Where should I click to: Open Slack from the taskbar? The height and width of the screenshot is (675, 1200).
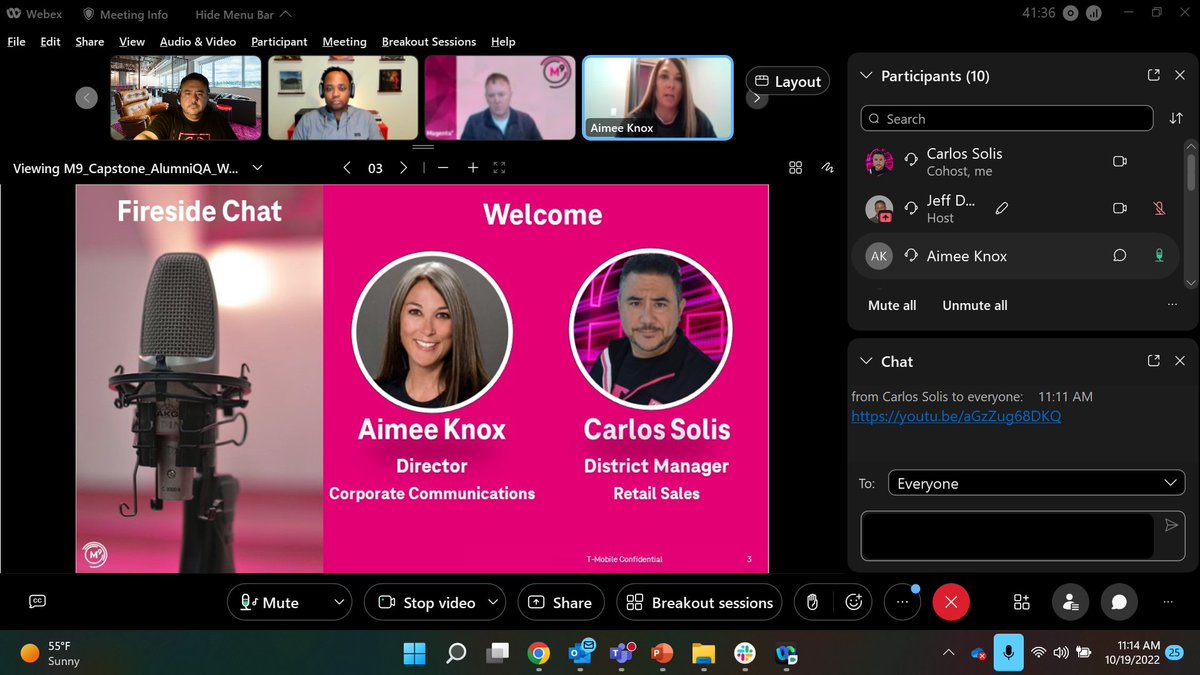744,653
